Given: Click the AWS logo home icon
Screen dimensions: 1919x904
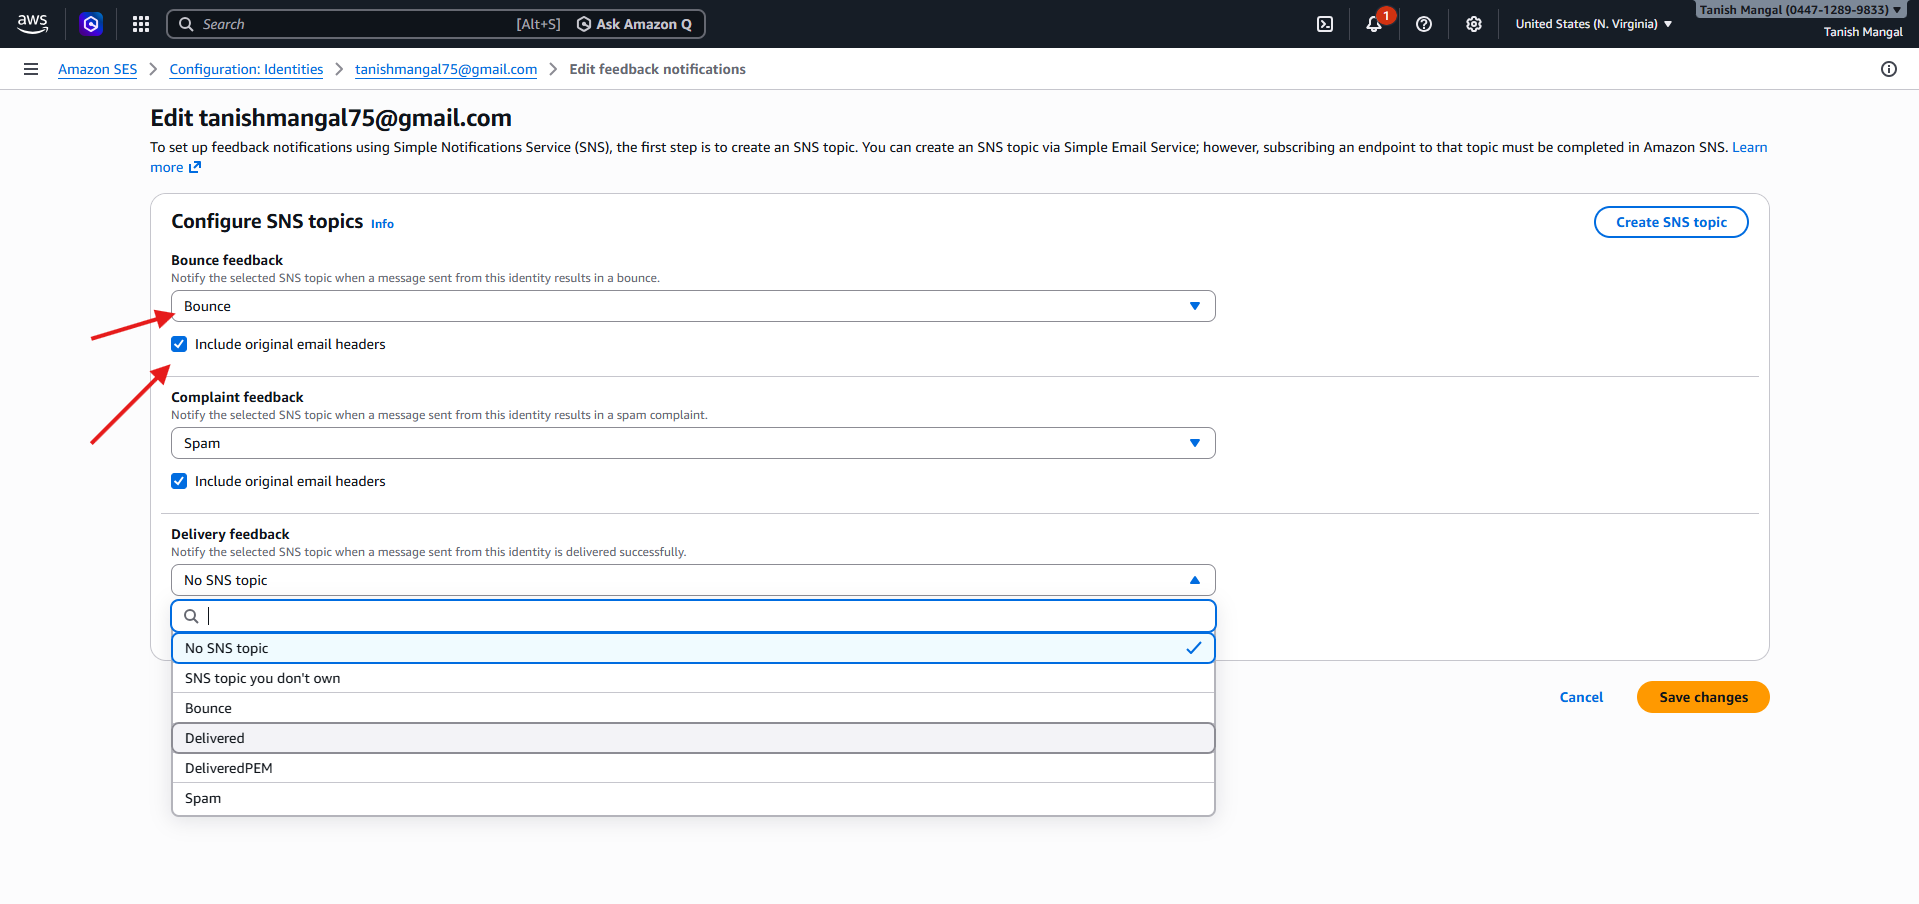Looking at the screenshot, I should click(32, 24).
